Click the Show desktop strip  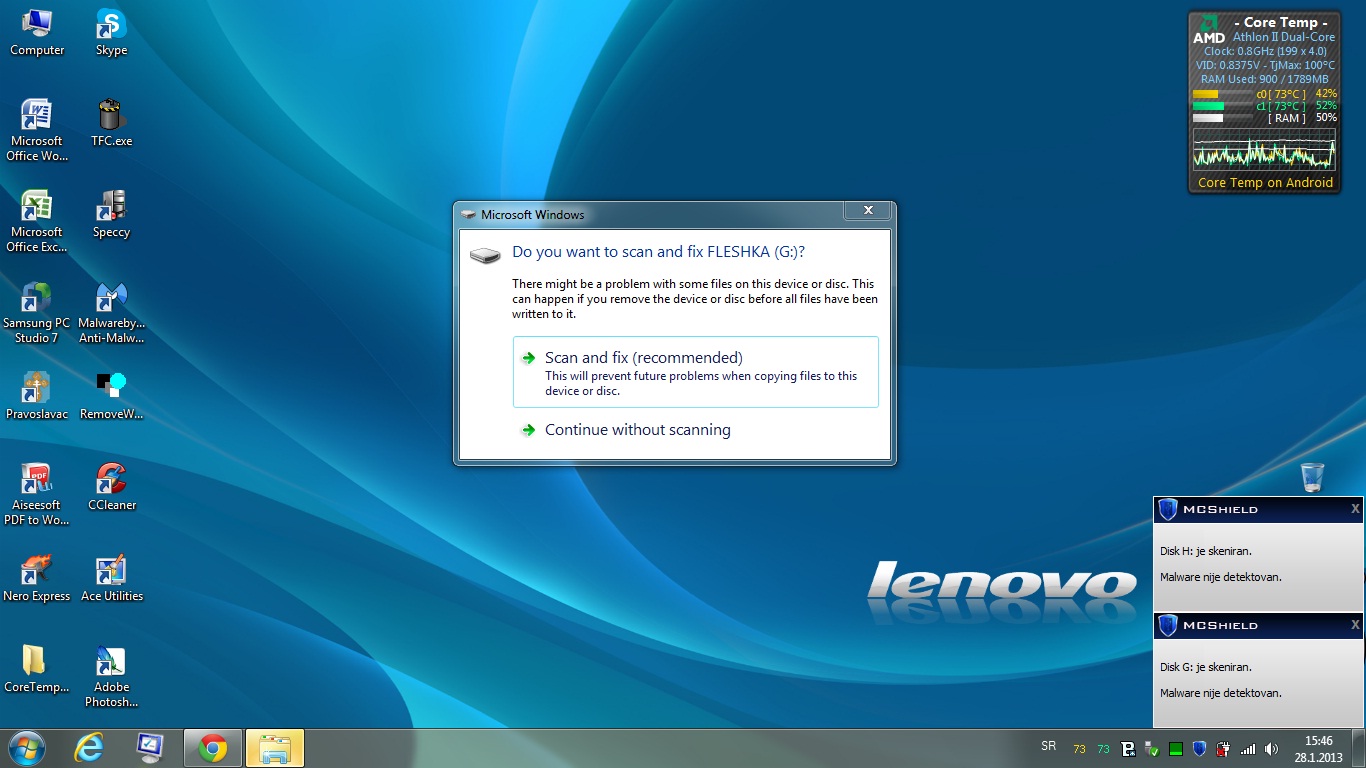click(1359, 748)
